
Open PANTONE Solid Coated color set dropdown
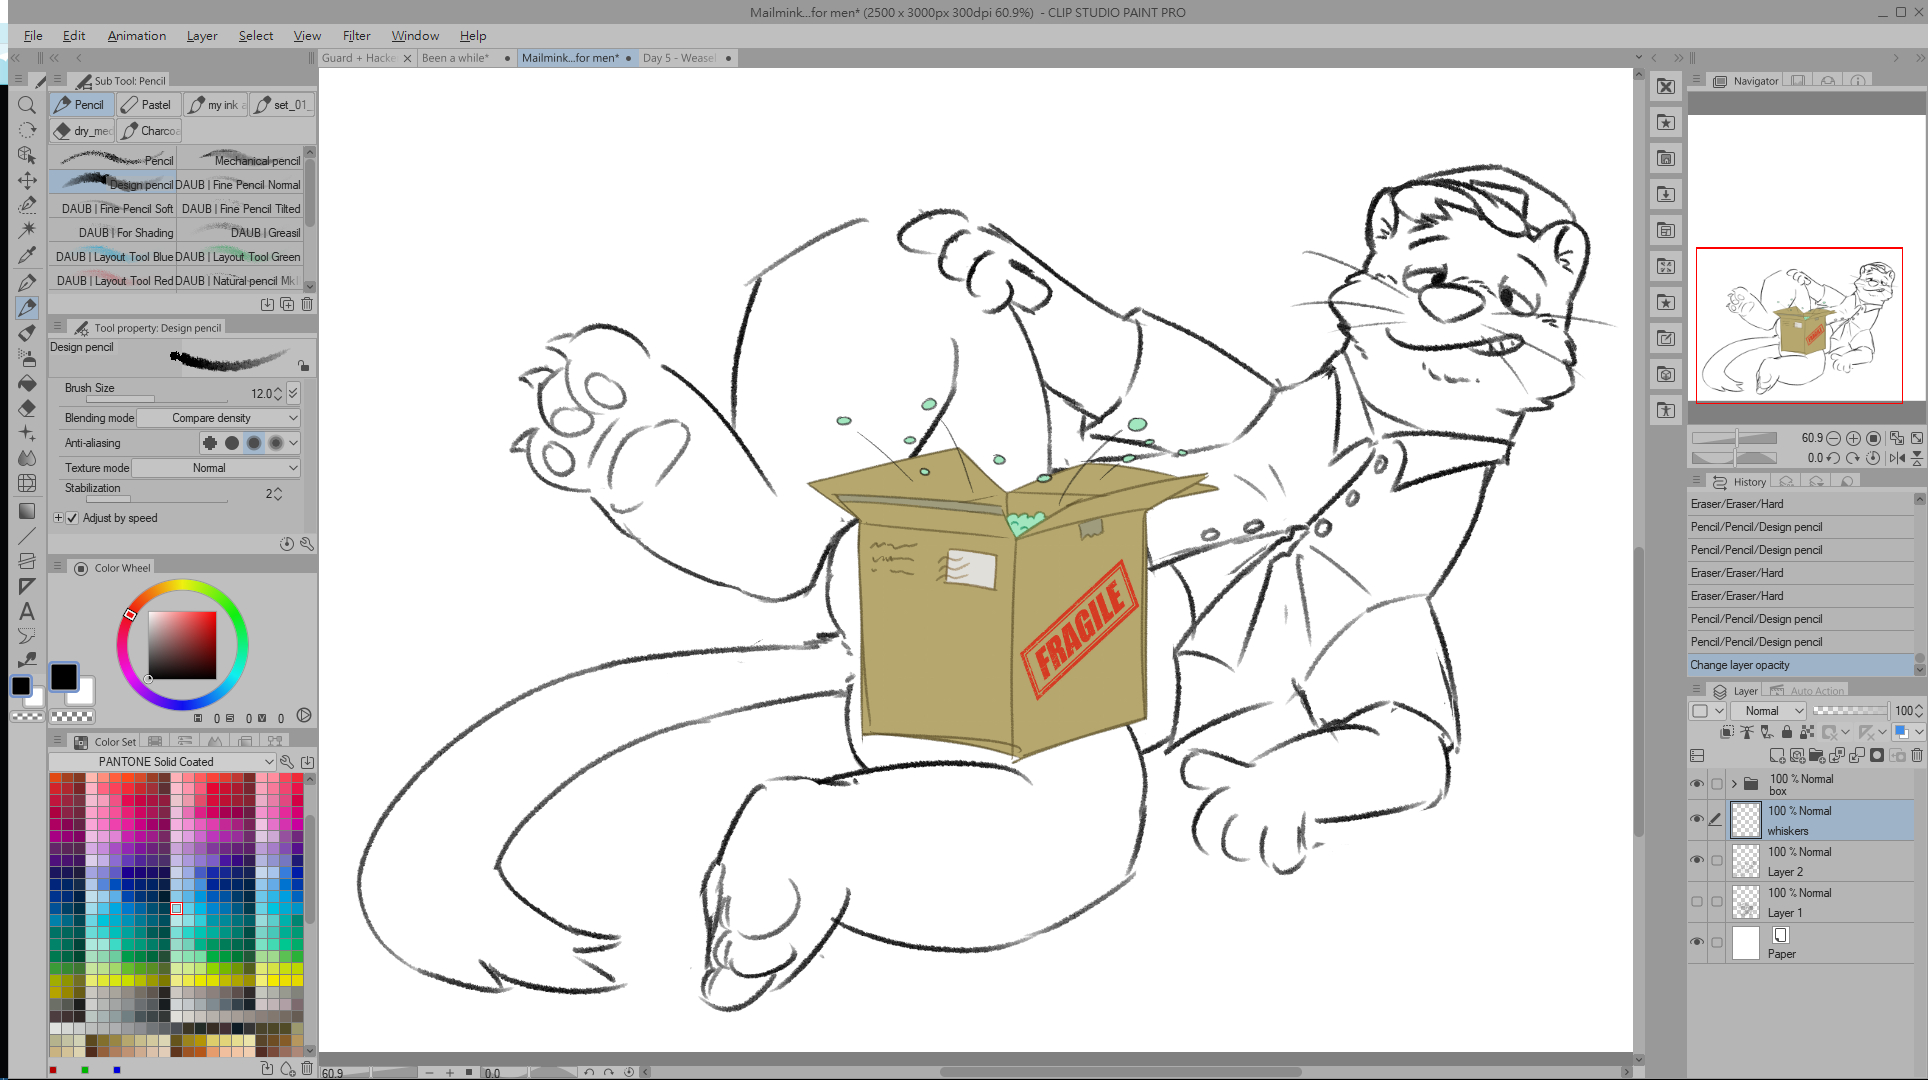[x=162, y=762]
